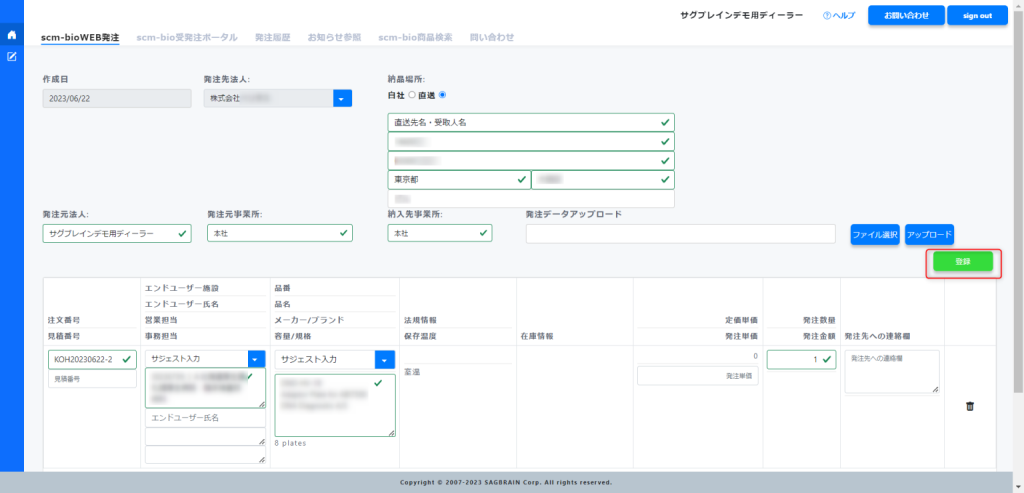Click the 発注先への連絡欄 text area
Viewport: 1024px width, 493px height.
click(892, 371)
